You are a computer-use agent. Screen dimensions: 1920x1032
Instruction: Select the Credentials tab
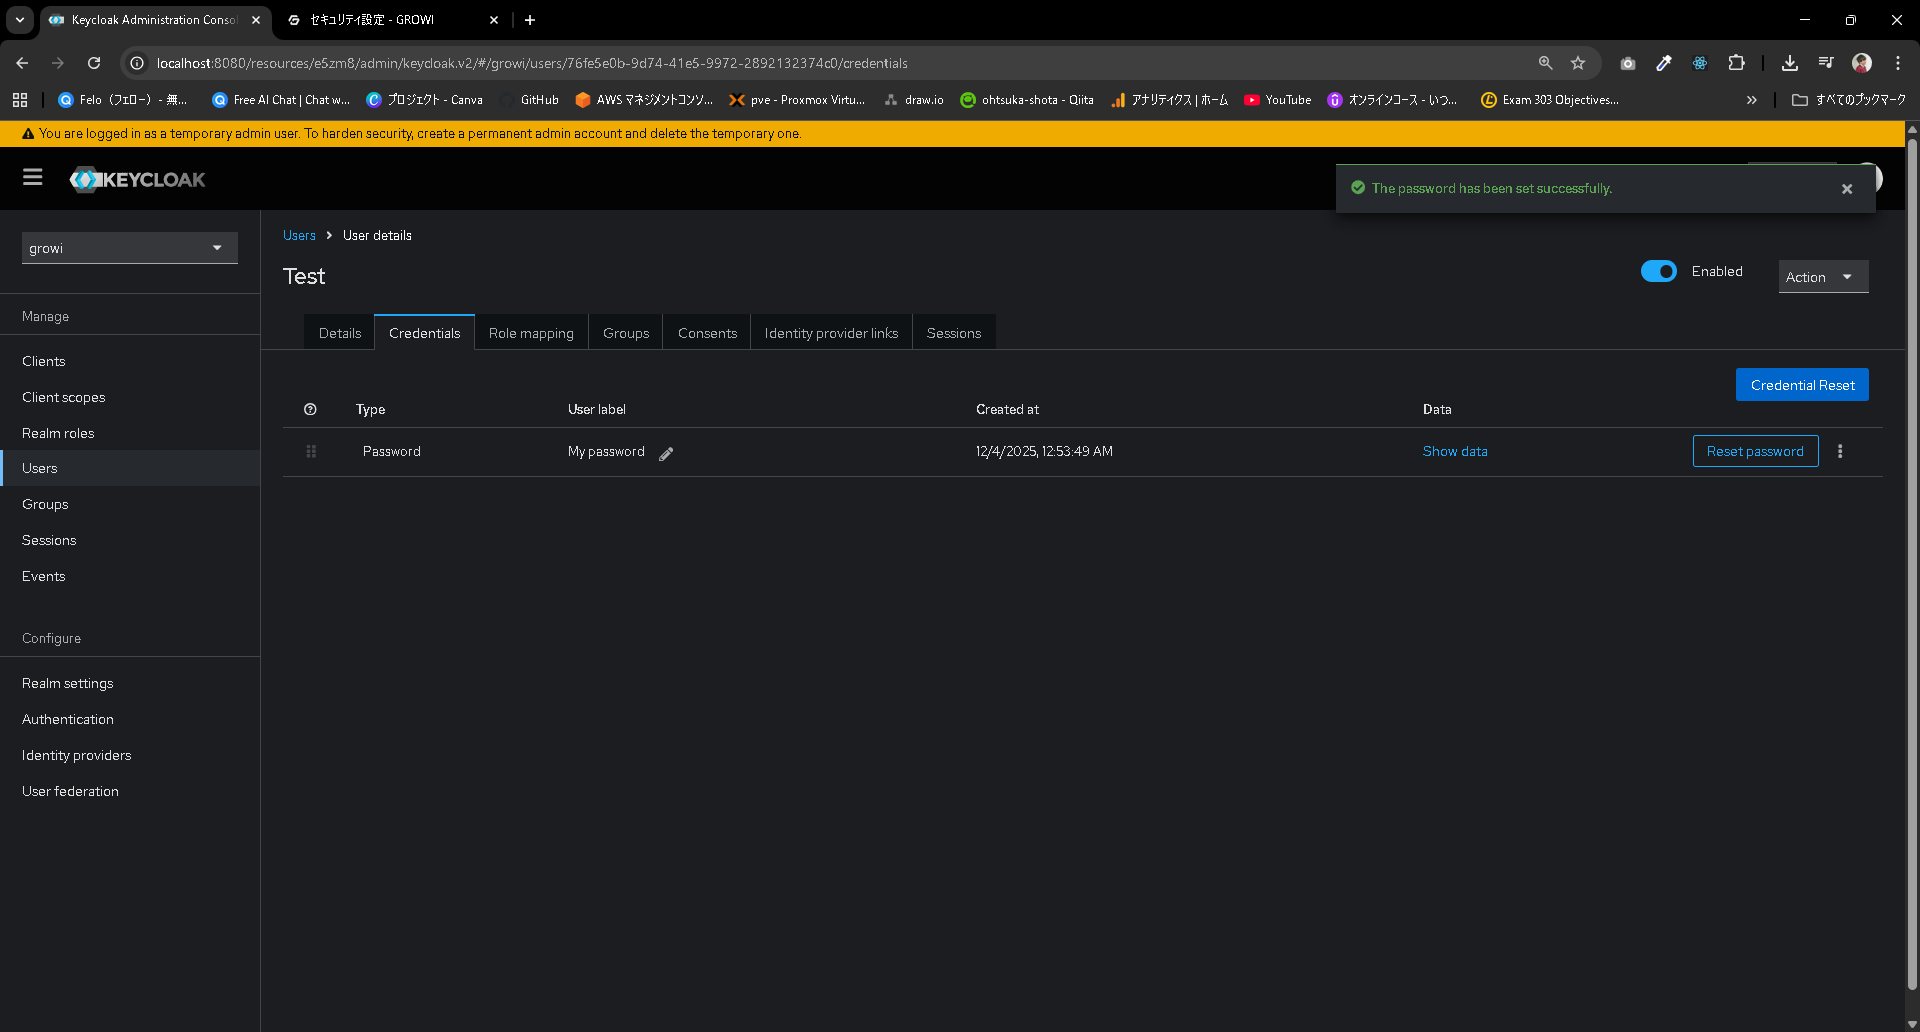(x=425, y=333)
